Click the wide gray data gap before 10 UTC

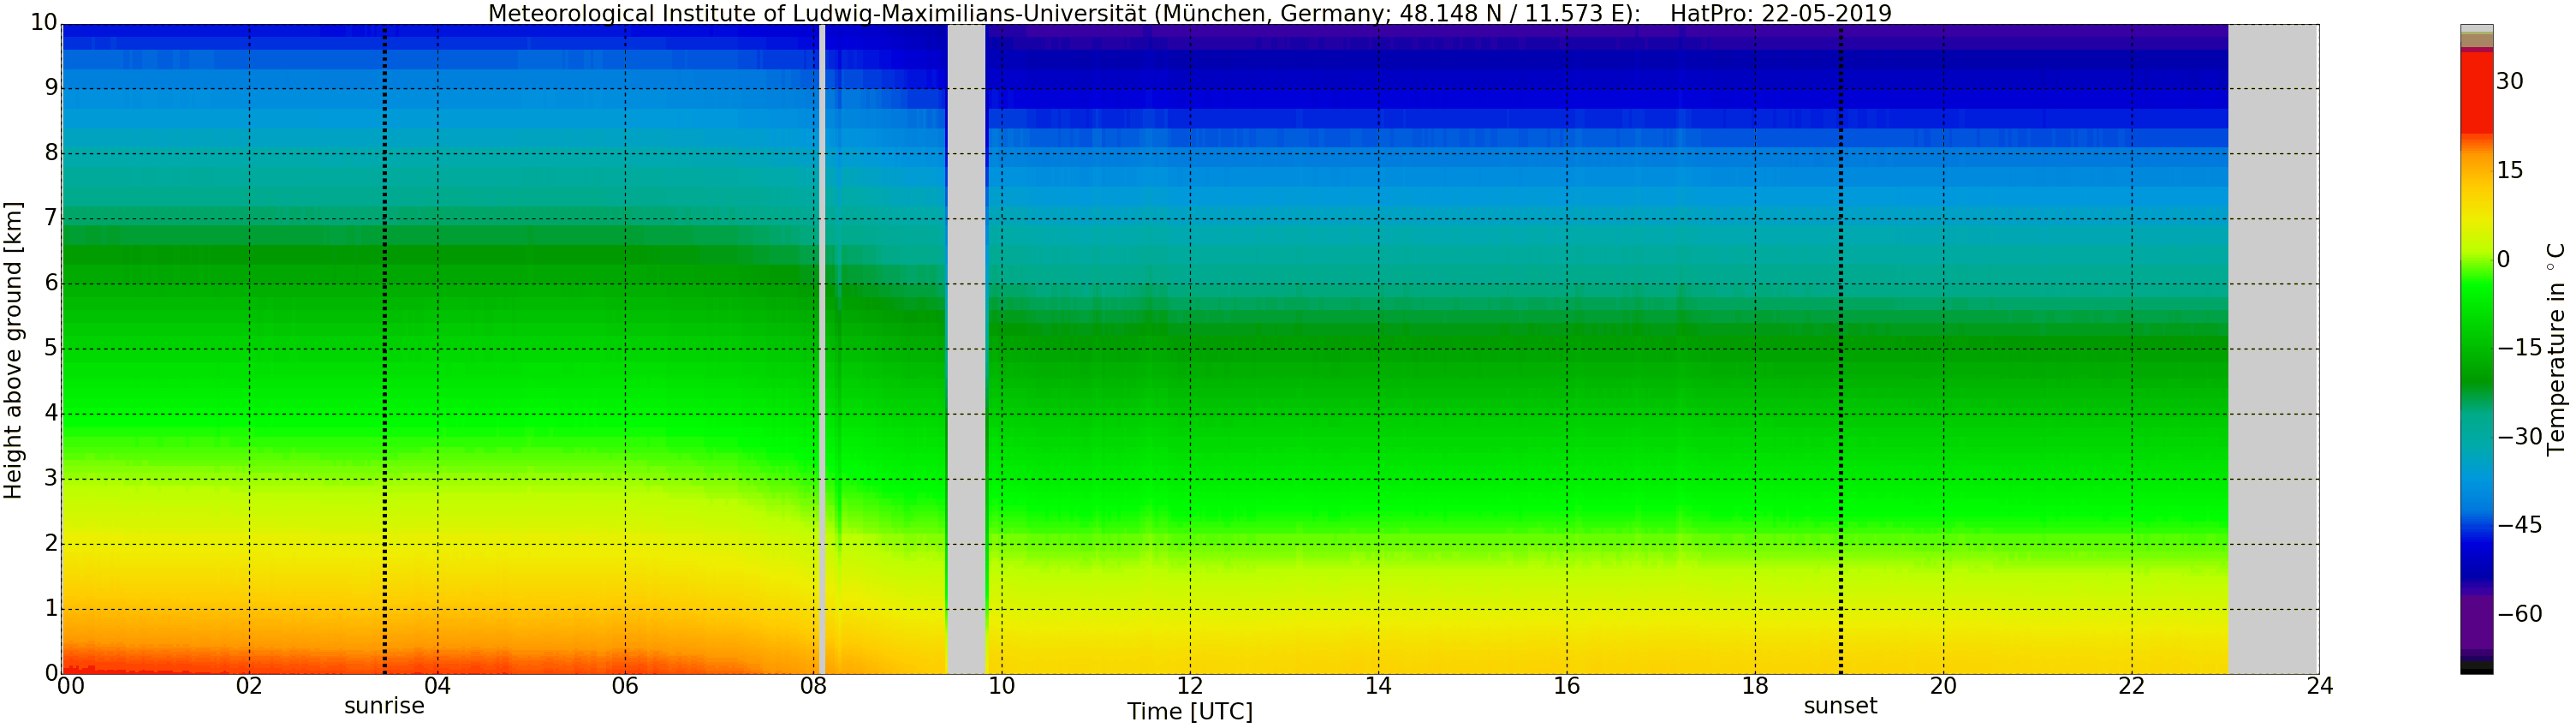966,350
